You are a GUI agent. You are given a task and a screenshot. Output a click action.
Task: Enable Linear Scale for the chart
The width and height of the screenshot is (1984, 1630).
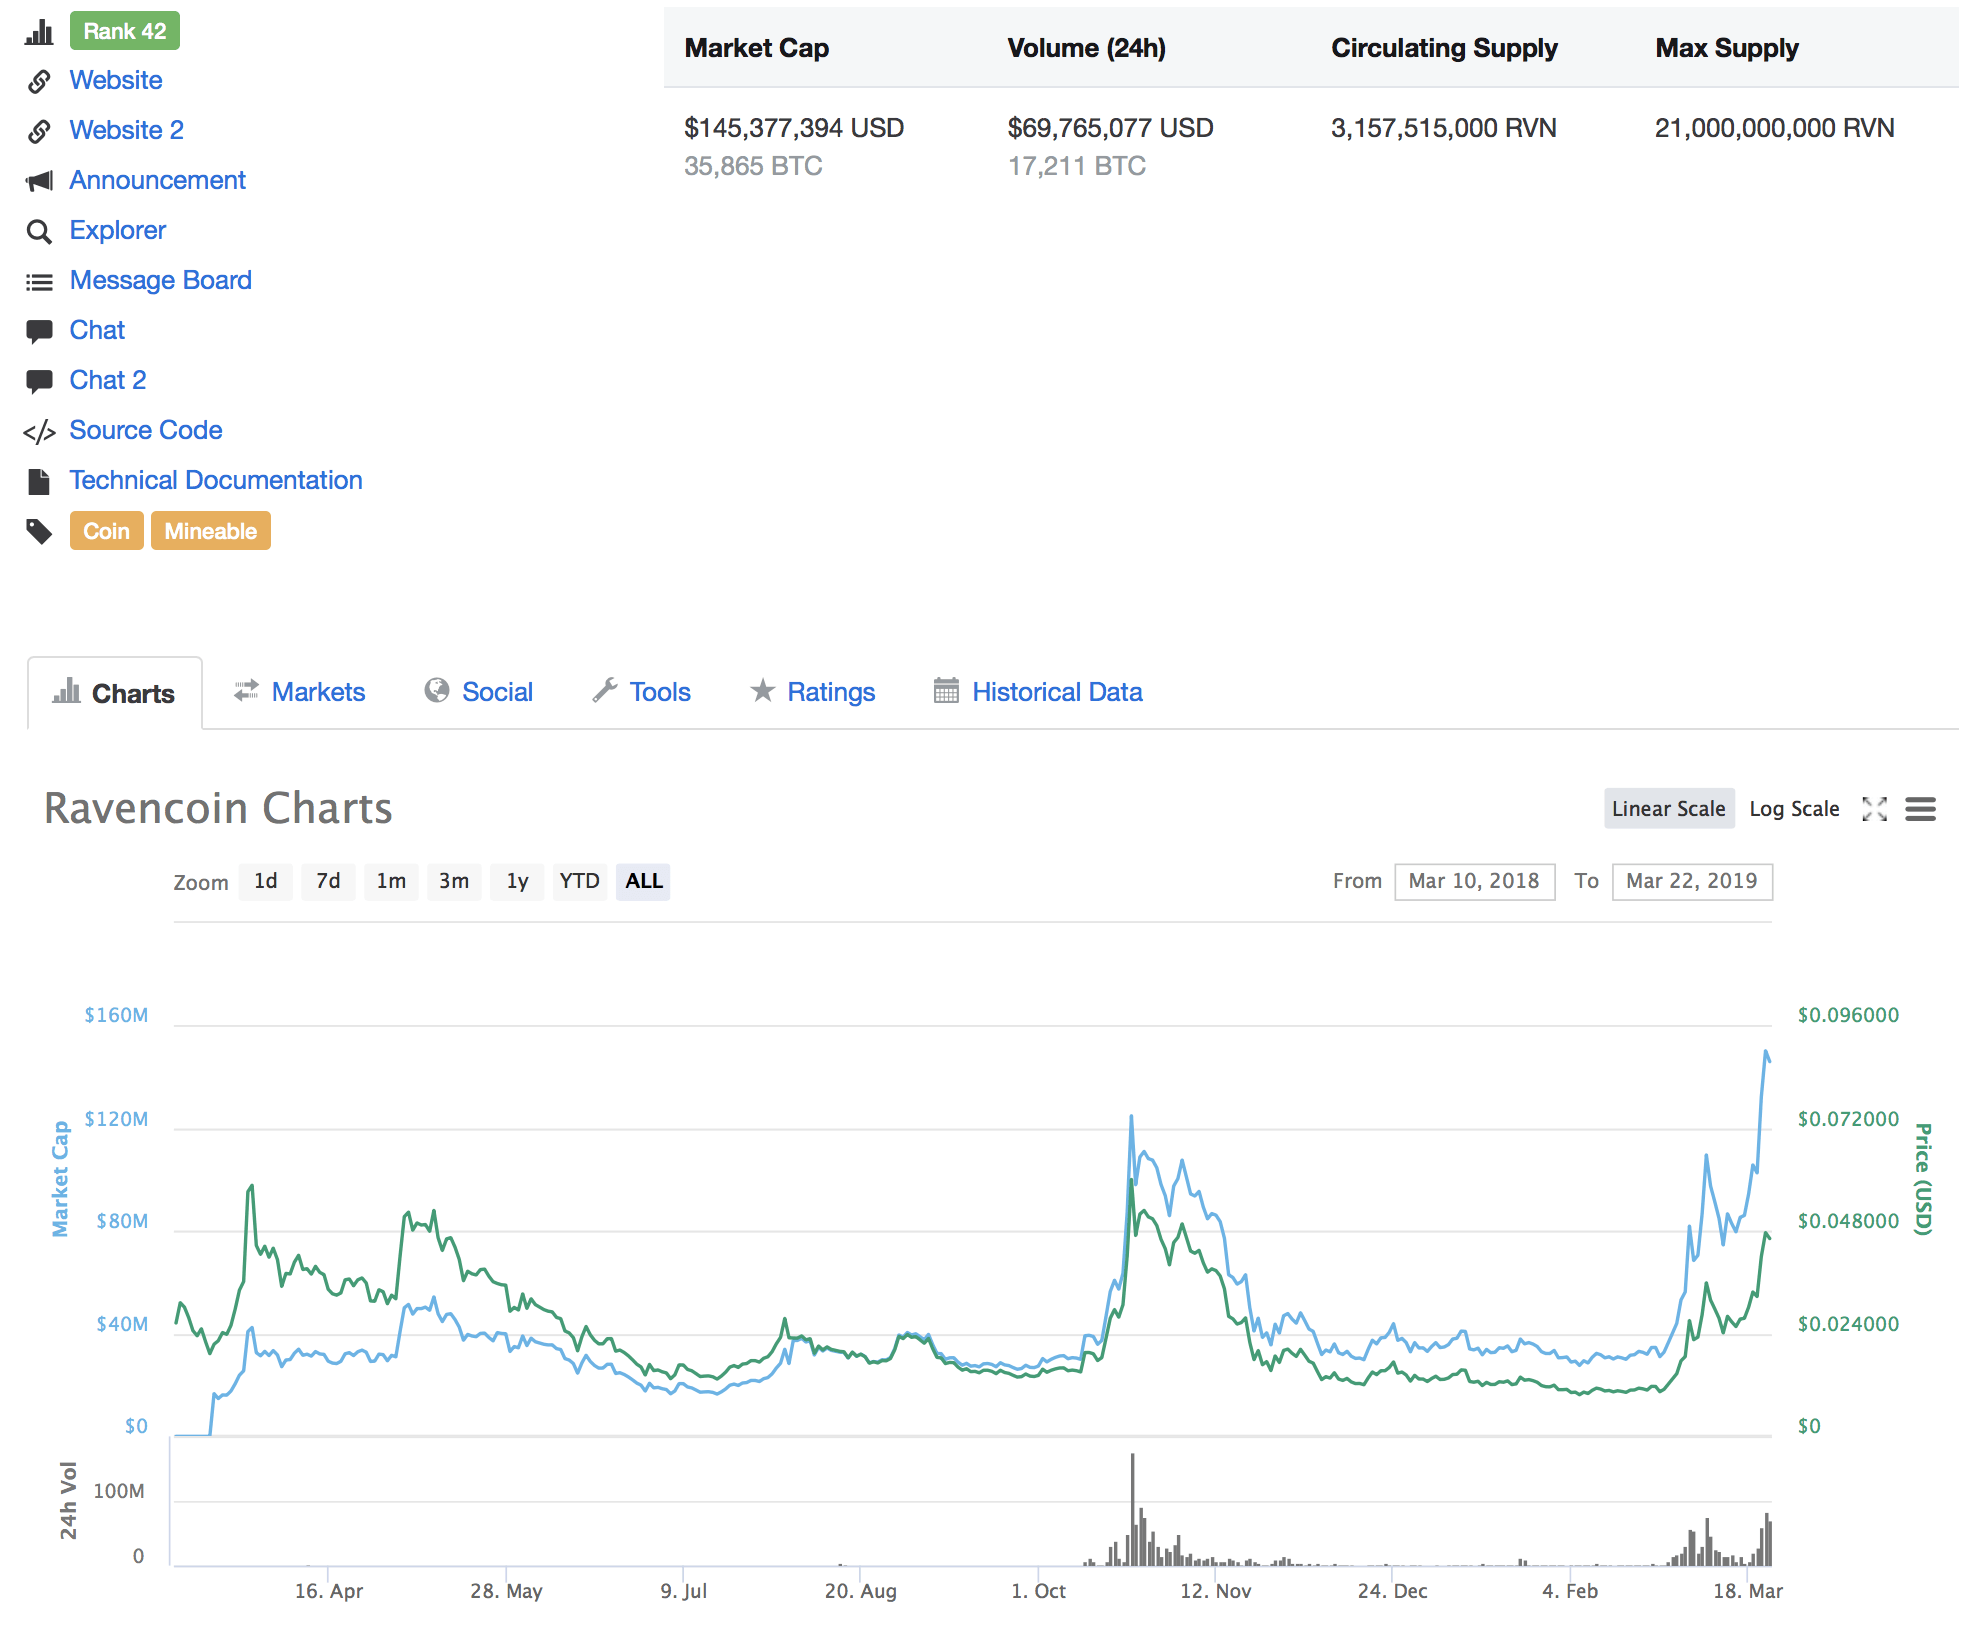coord(1669,809)
